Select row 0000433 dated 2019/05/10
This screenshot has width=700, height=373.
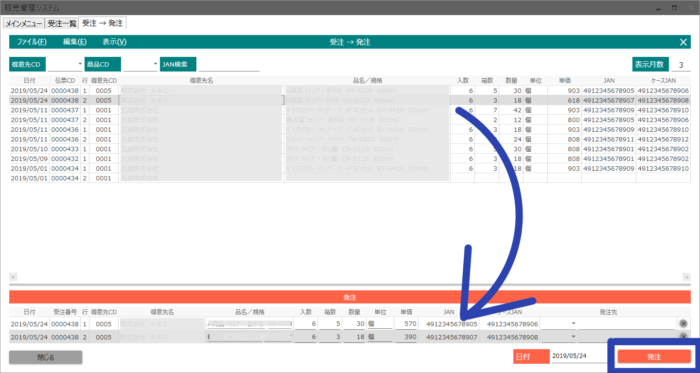coord(350,149)
